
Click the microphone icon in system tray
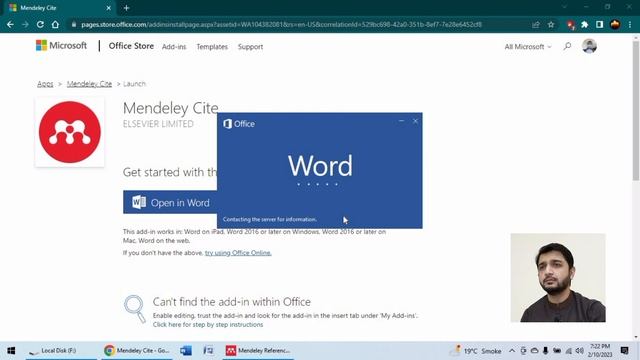coord(545,351)
